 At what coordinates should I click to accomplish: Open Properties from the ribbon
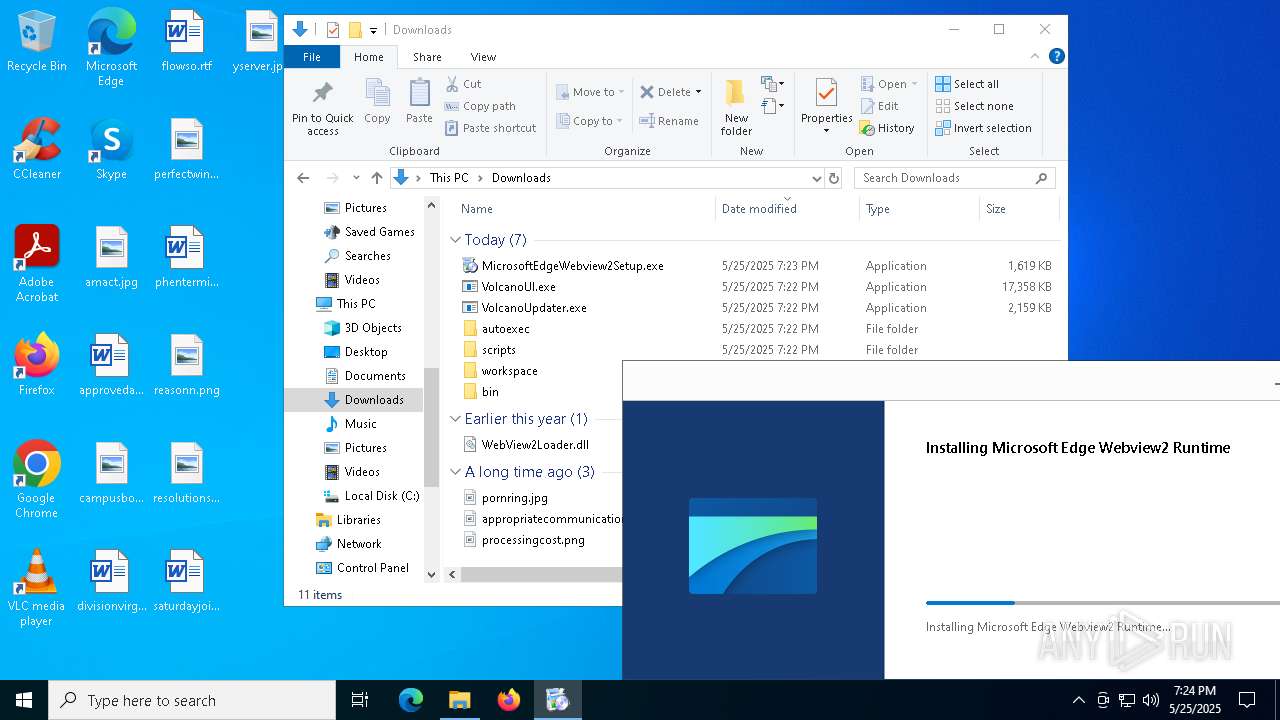(826, 106)
